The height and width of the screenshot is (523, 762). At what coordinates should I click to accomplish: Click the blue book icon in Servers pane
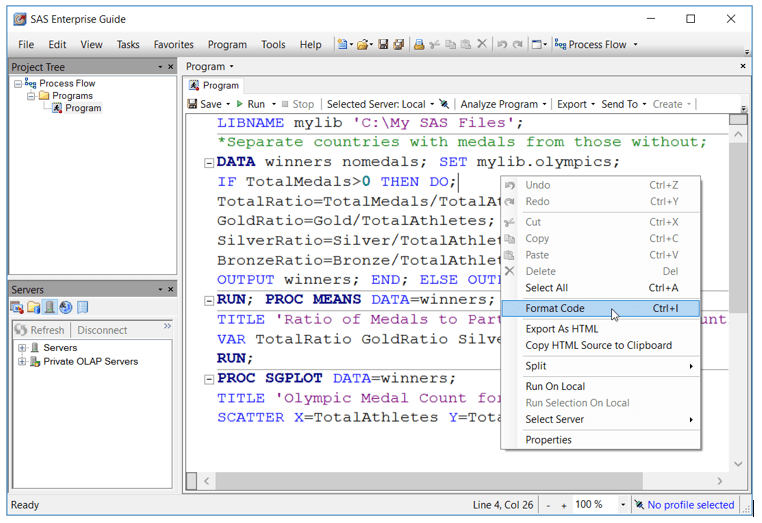tap(83, 307)
